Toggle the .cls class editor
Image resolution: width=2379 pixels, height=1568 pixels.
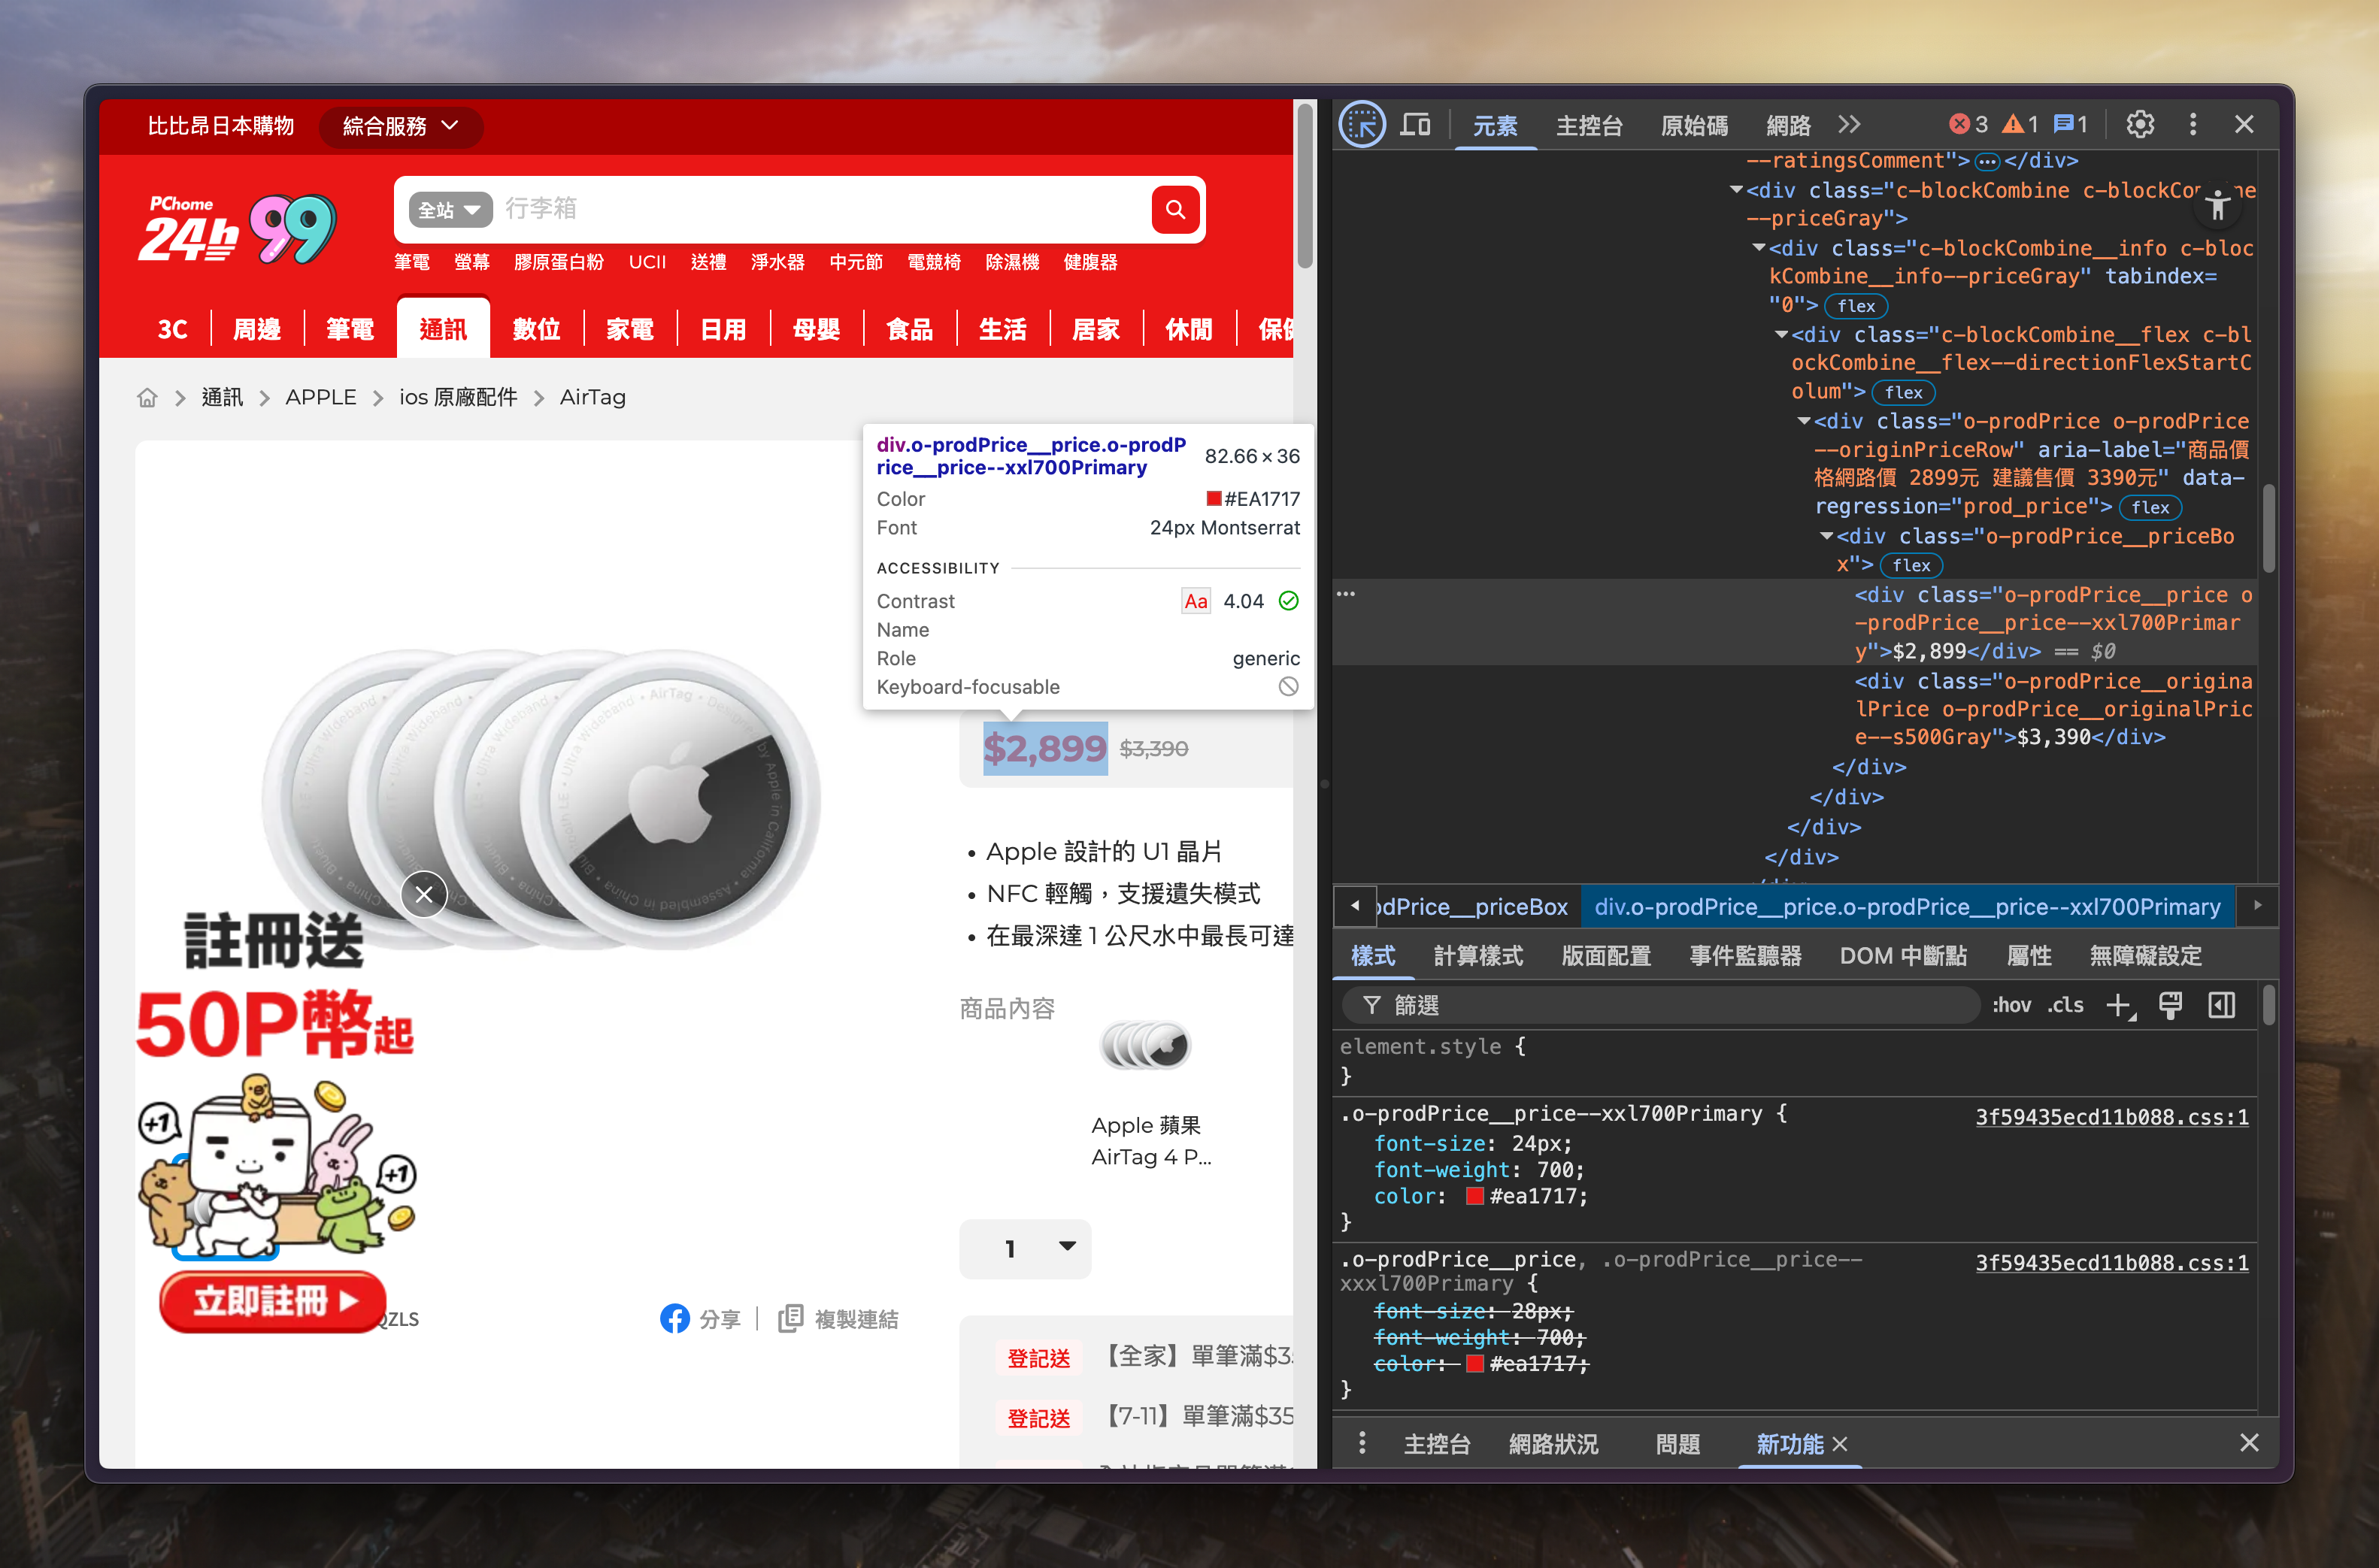2065,1005
